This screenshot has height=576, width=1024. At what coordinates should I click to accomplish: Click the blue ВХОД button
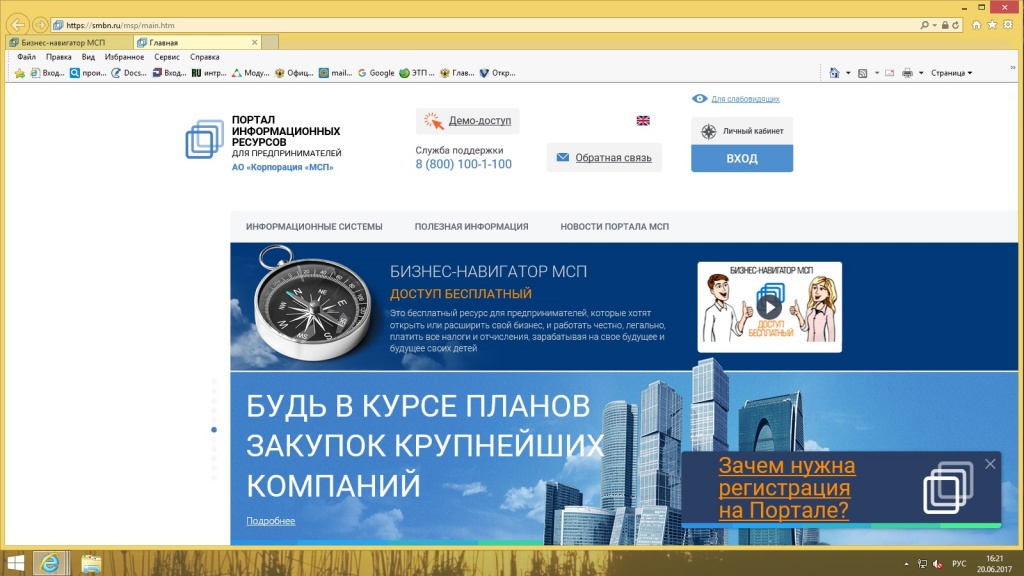(x=742, y=158)
